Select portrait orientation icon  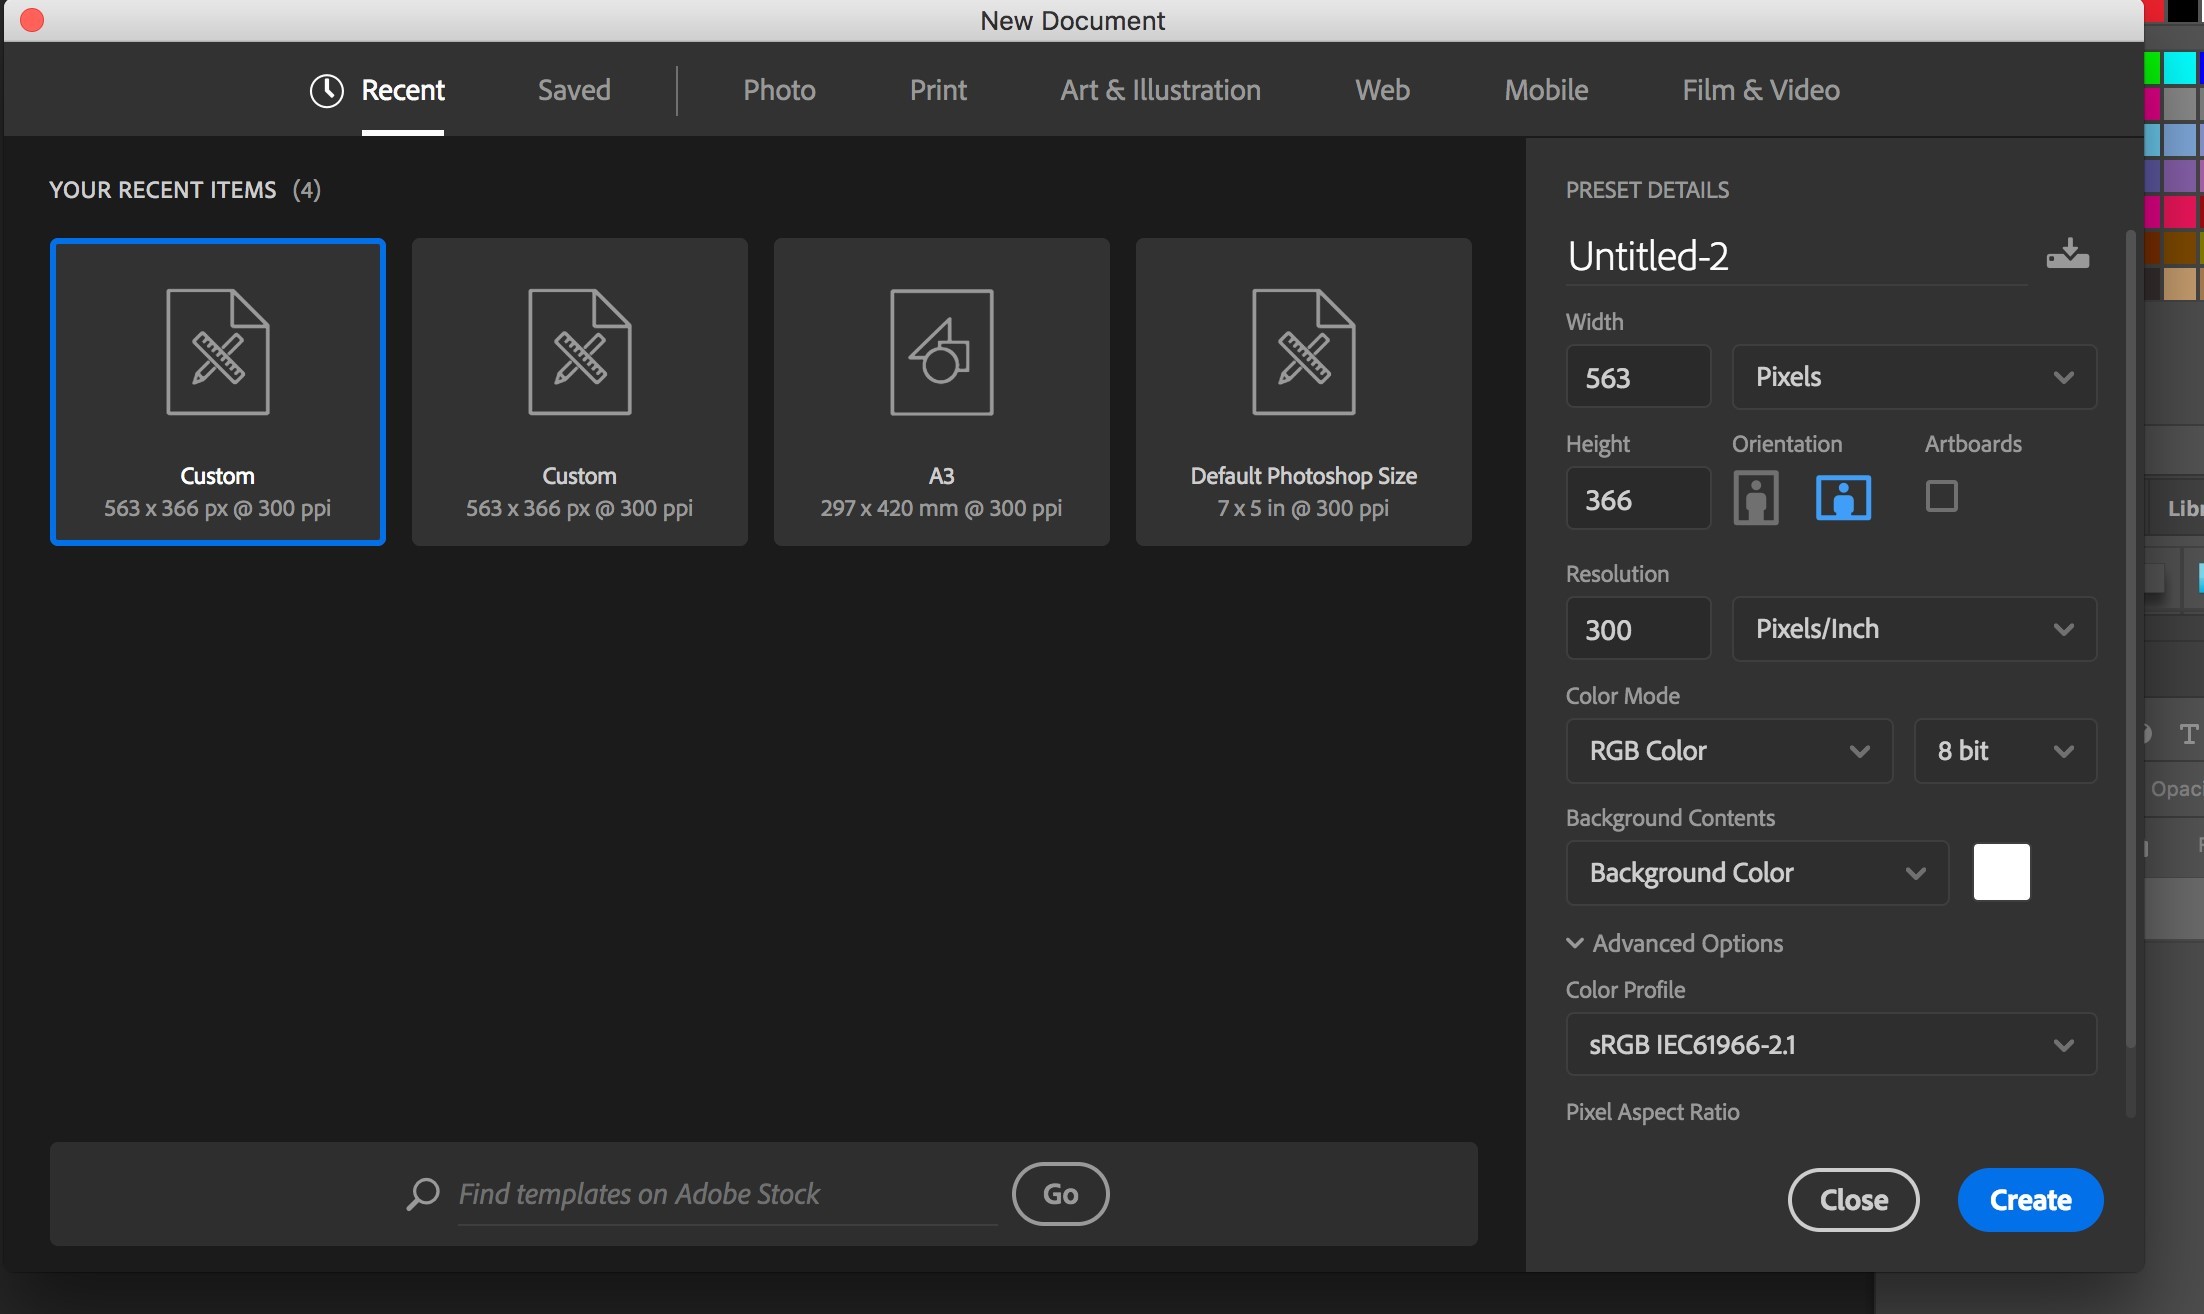point(1755,497)
